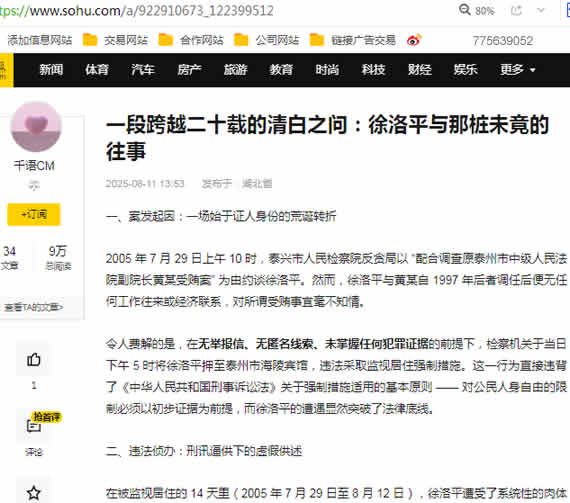
Task: Open the comments icon labeled 评论
Action: (x=34, y=426)
